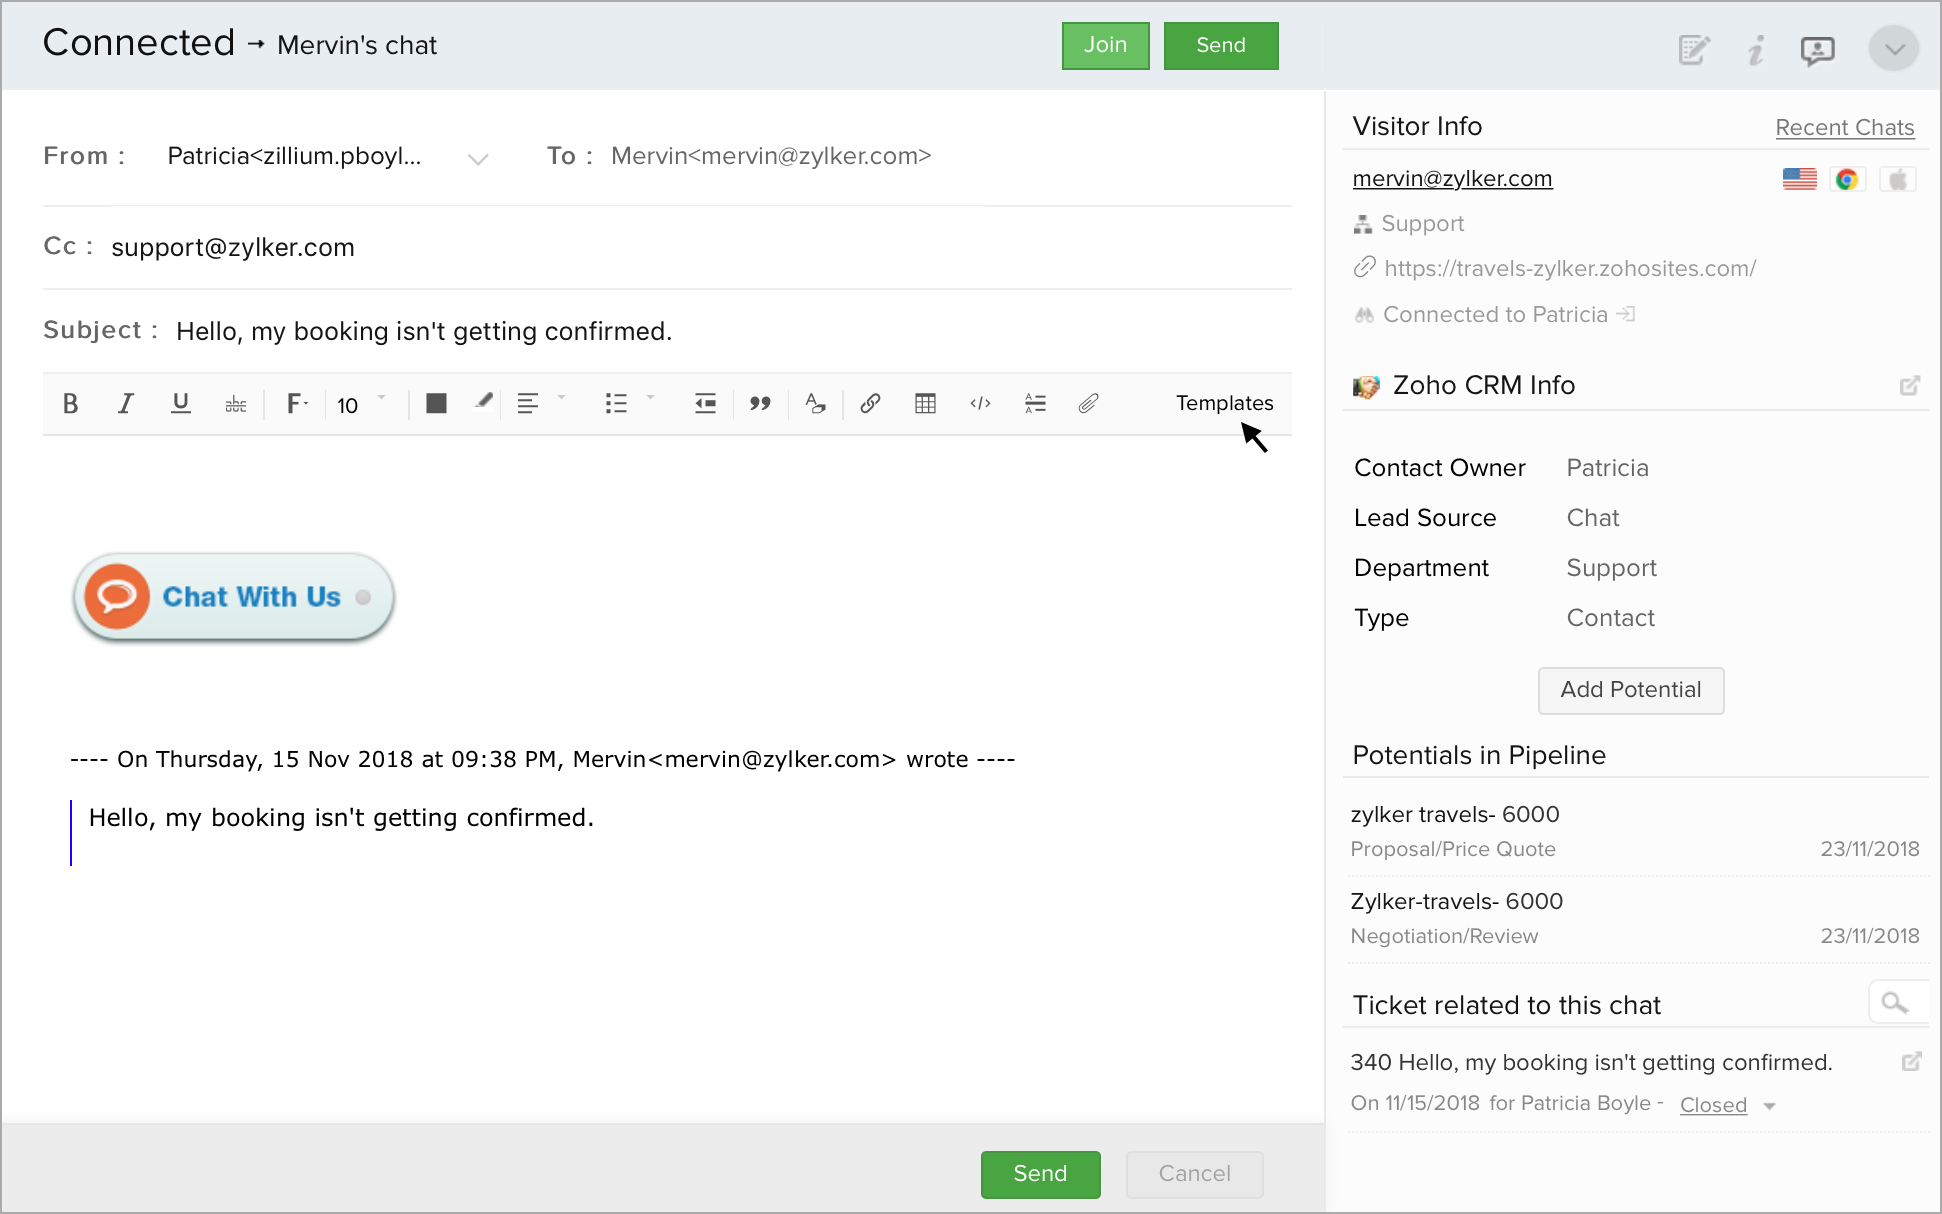Click the notes edit icon in the header
This screenshot has height=1214, width=1942.
coord(1693,49)
